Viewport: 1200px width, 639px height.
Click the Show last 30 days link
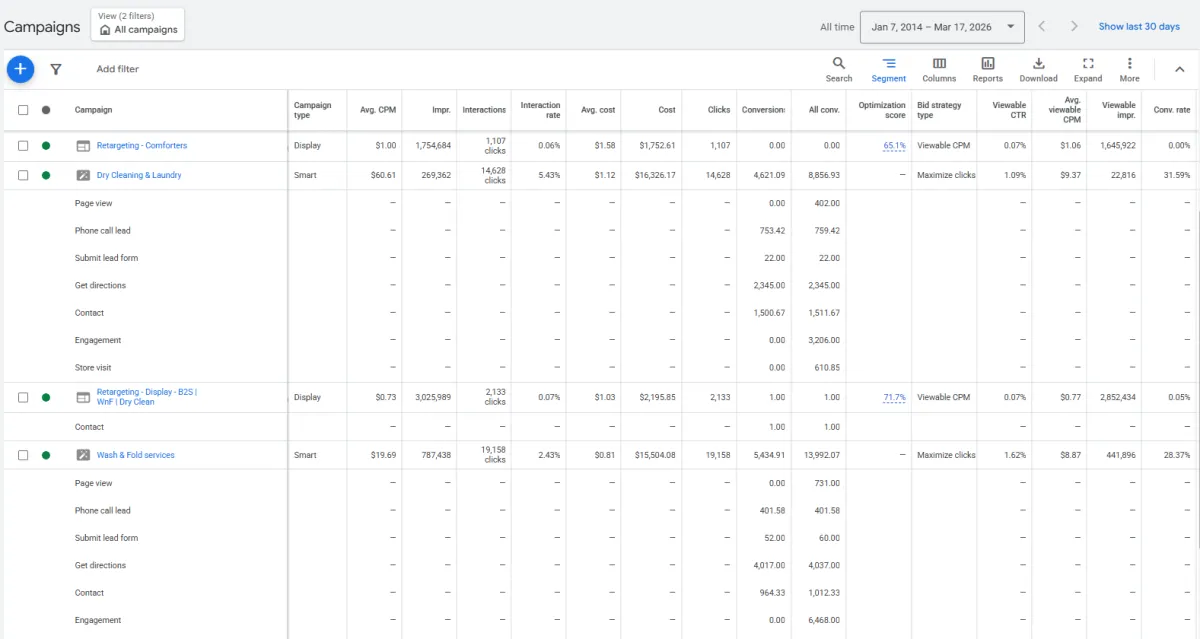1139,27
